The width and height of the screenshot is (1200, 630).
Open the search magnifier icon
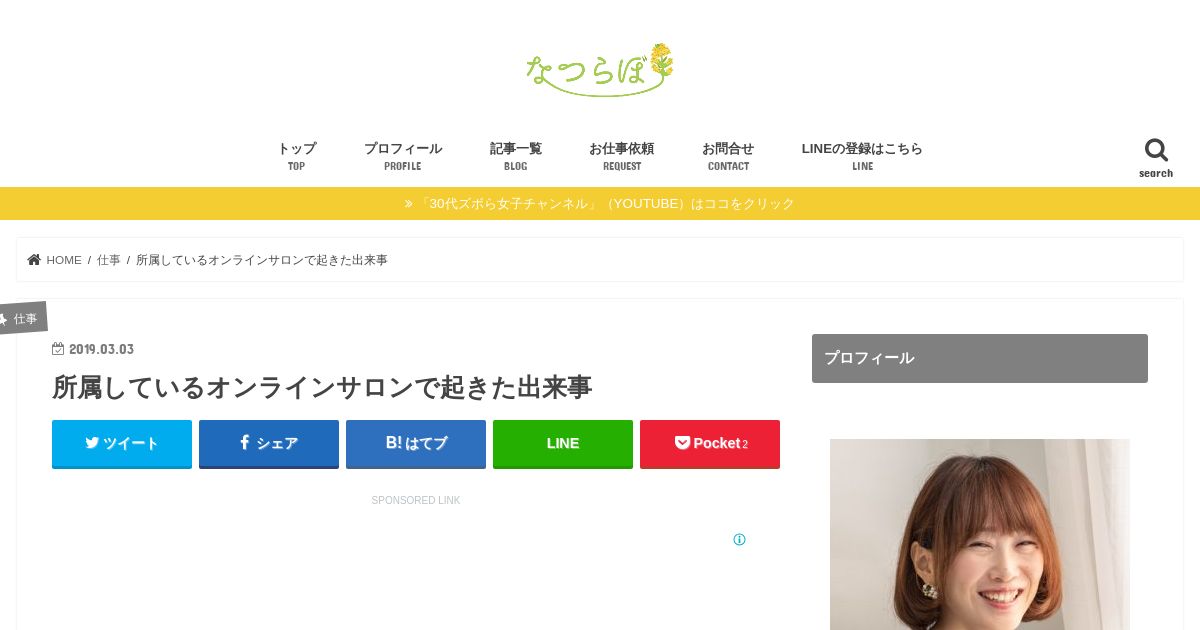(x=1156, y=150)
